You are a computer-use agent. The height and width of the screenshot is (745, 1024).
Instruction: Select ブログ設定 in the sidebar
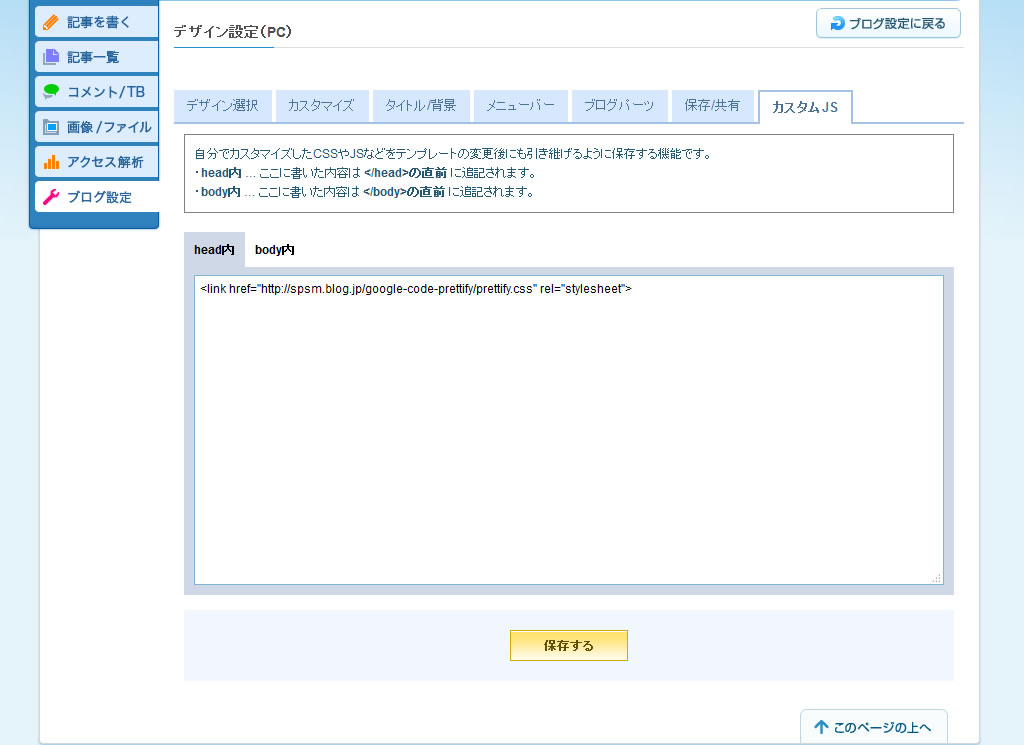pyautogui.click(x=97, y=197)
